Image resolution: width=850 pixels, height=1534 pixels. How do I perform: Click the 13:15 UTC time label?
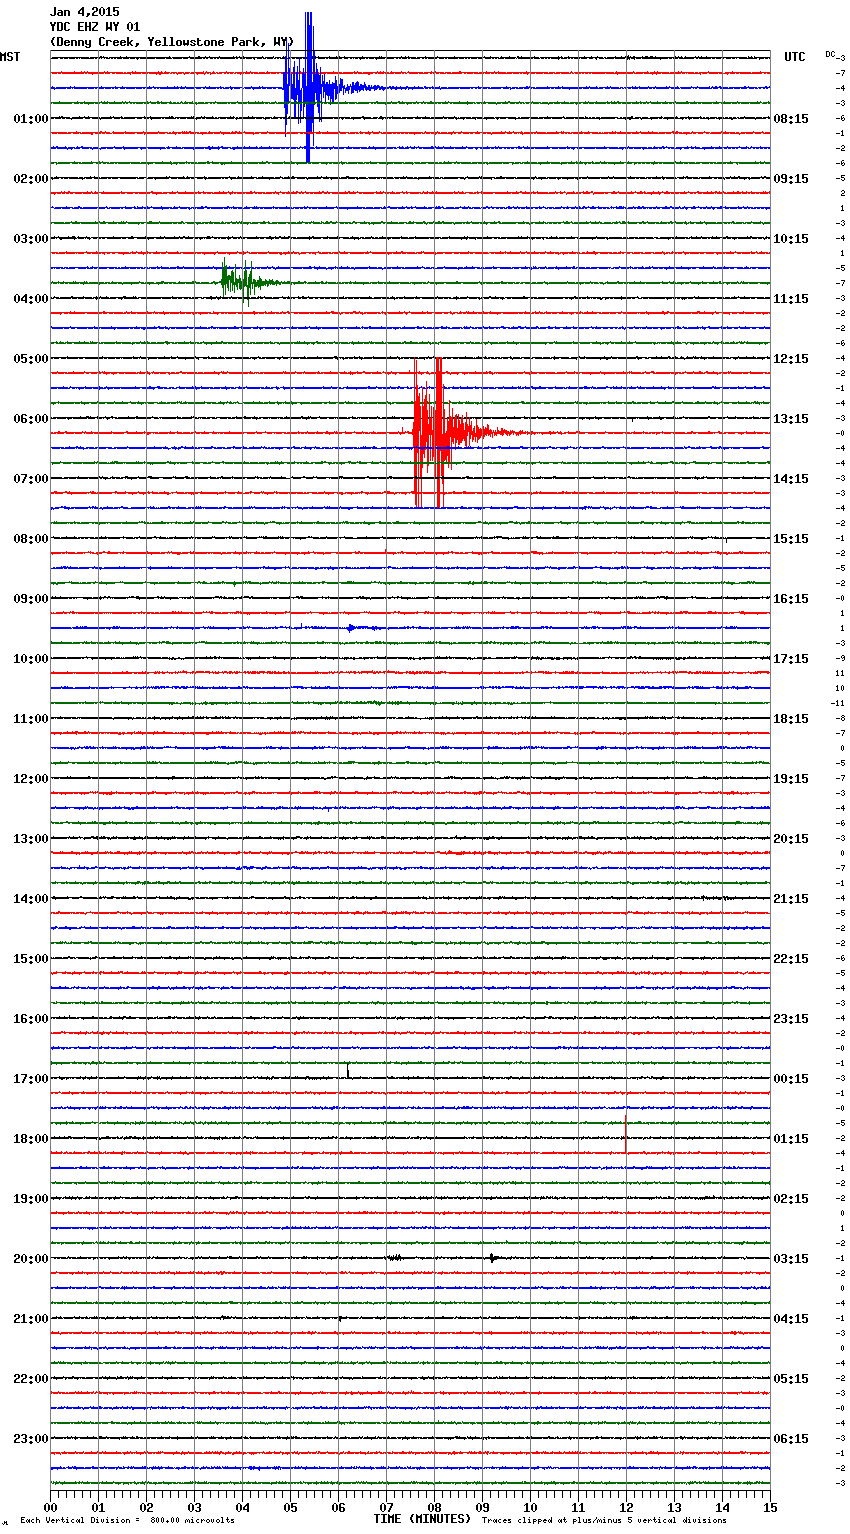[791, 419]
